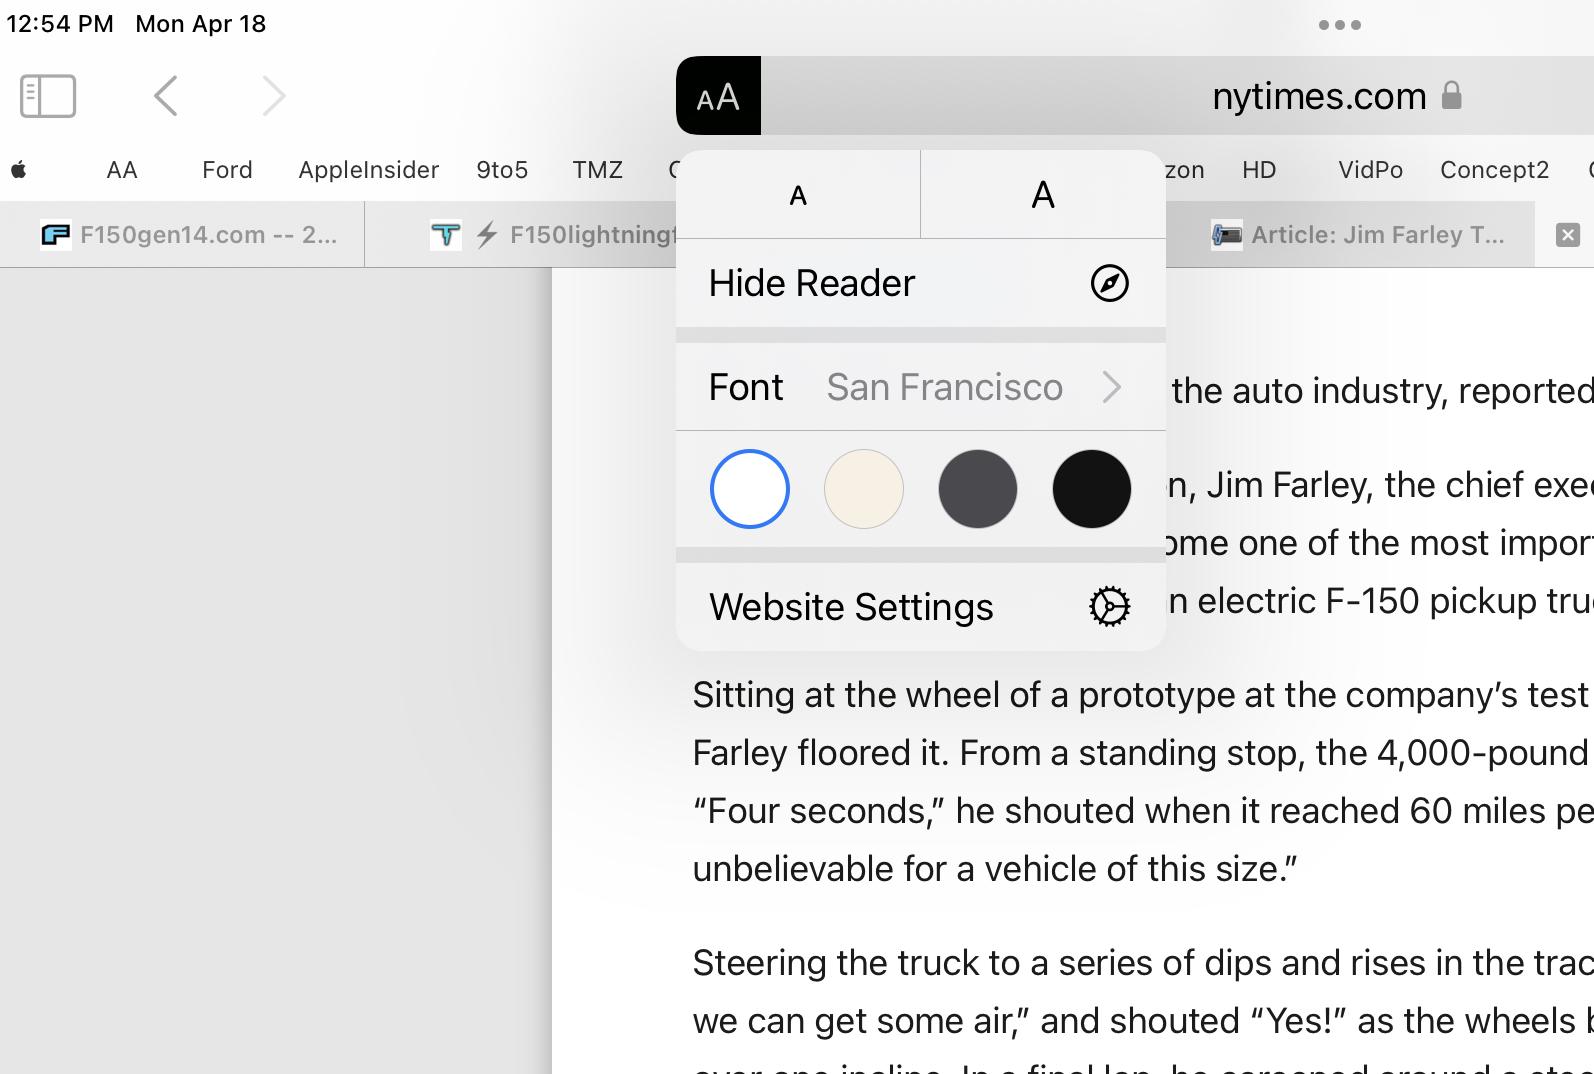Tap the gear icon for Website Settings
The width and height of the screenshot is (1594, 1074).
(1109, 607)
